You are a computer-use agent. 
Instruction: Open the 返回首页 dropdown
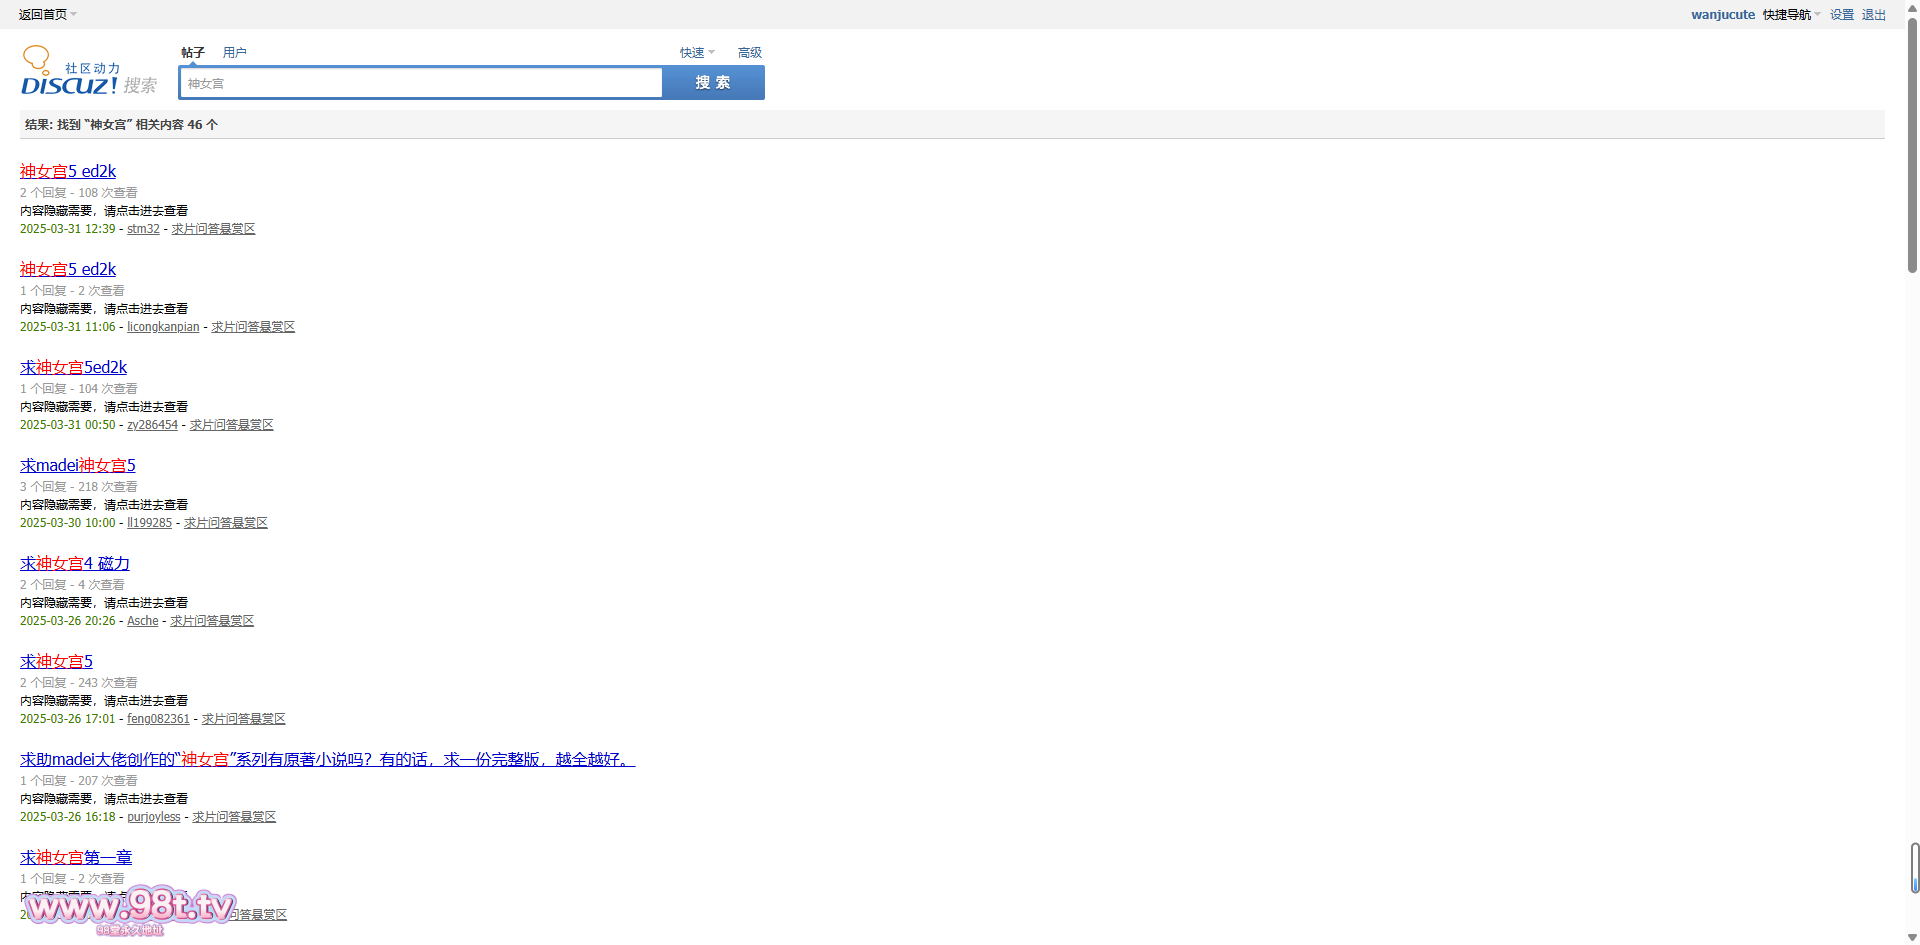[x=46, y=15]
